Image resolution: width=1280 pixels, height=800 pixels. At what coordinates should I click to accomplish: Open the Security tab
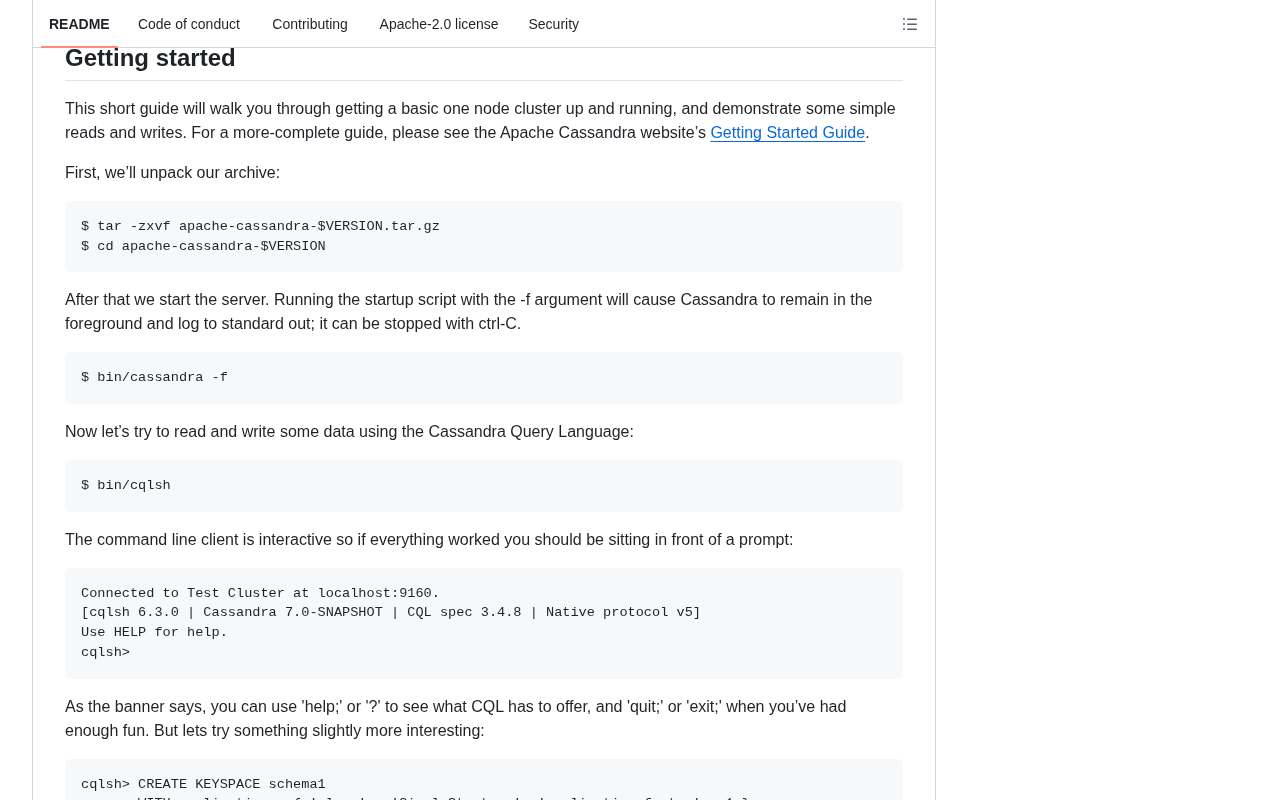[554, 24]
